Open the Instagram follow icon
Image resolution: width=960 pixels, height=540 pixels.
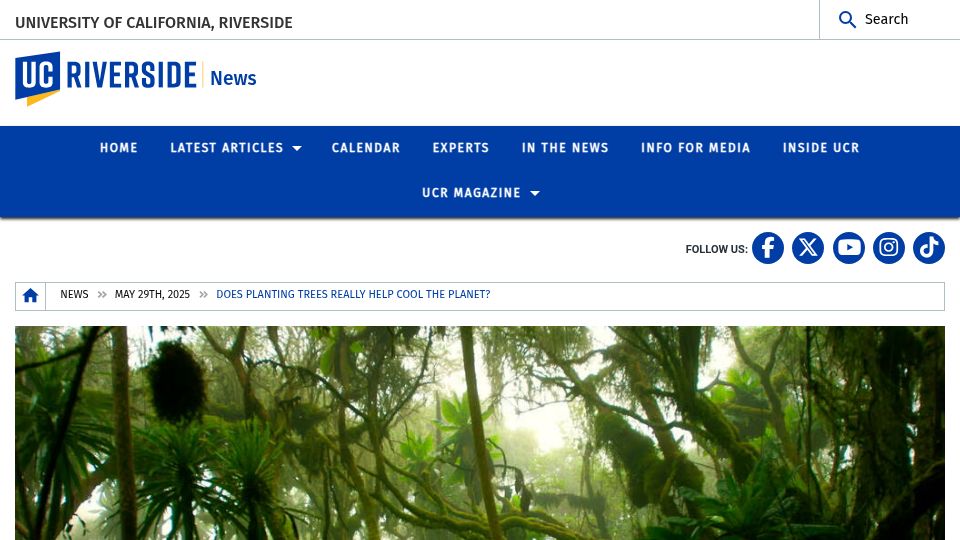point(889,248)
